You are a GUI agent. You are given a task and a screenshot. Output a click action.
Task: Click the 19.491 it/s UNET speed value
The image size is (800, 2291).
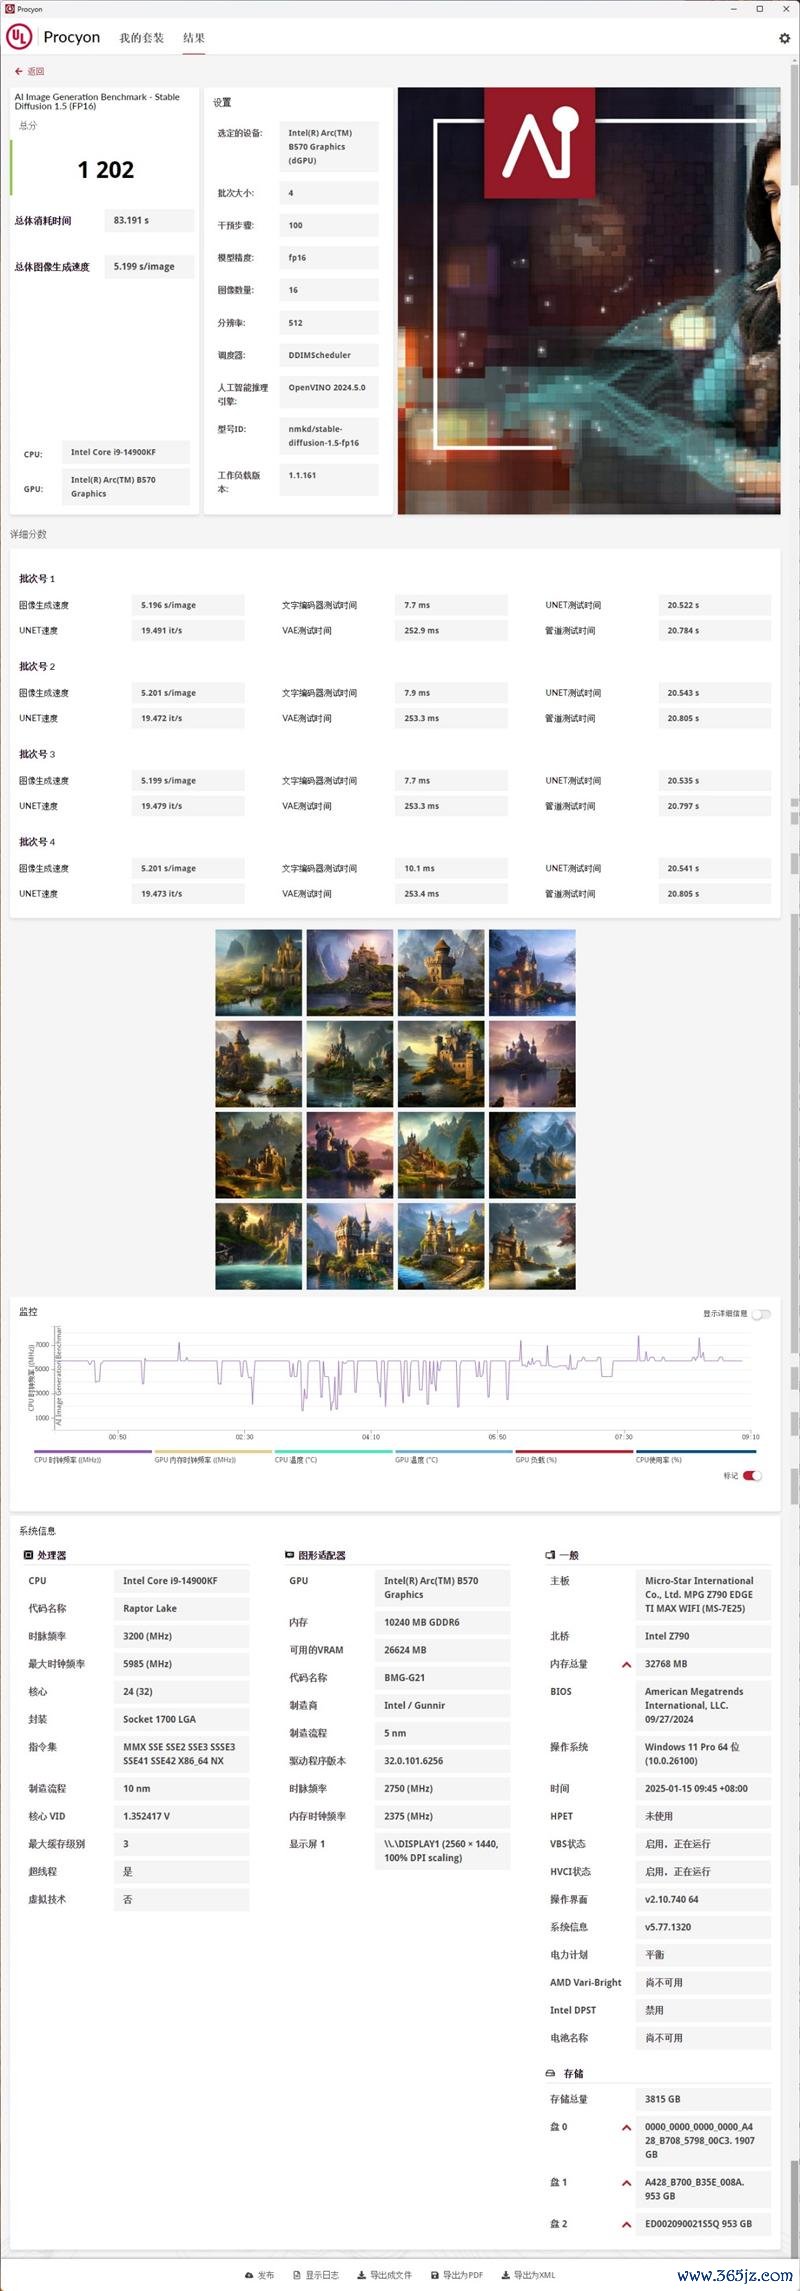(x=187, y=631)
